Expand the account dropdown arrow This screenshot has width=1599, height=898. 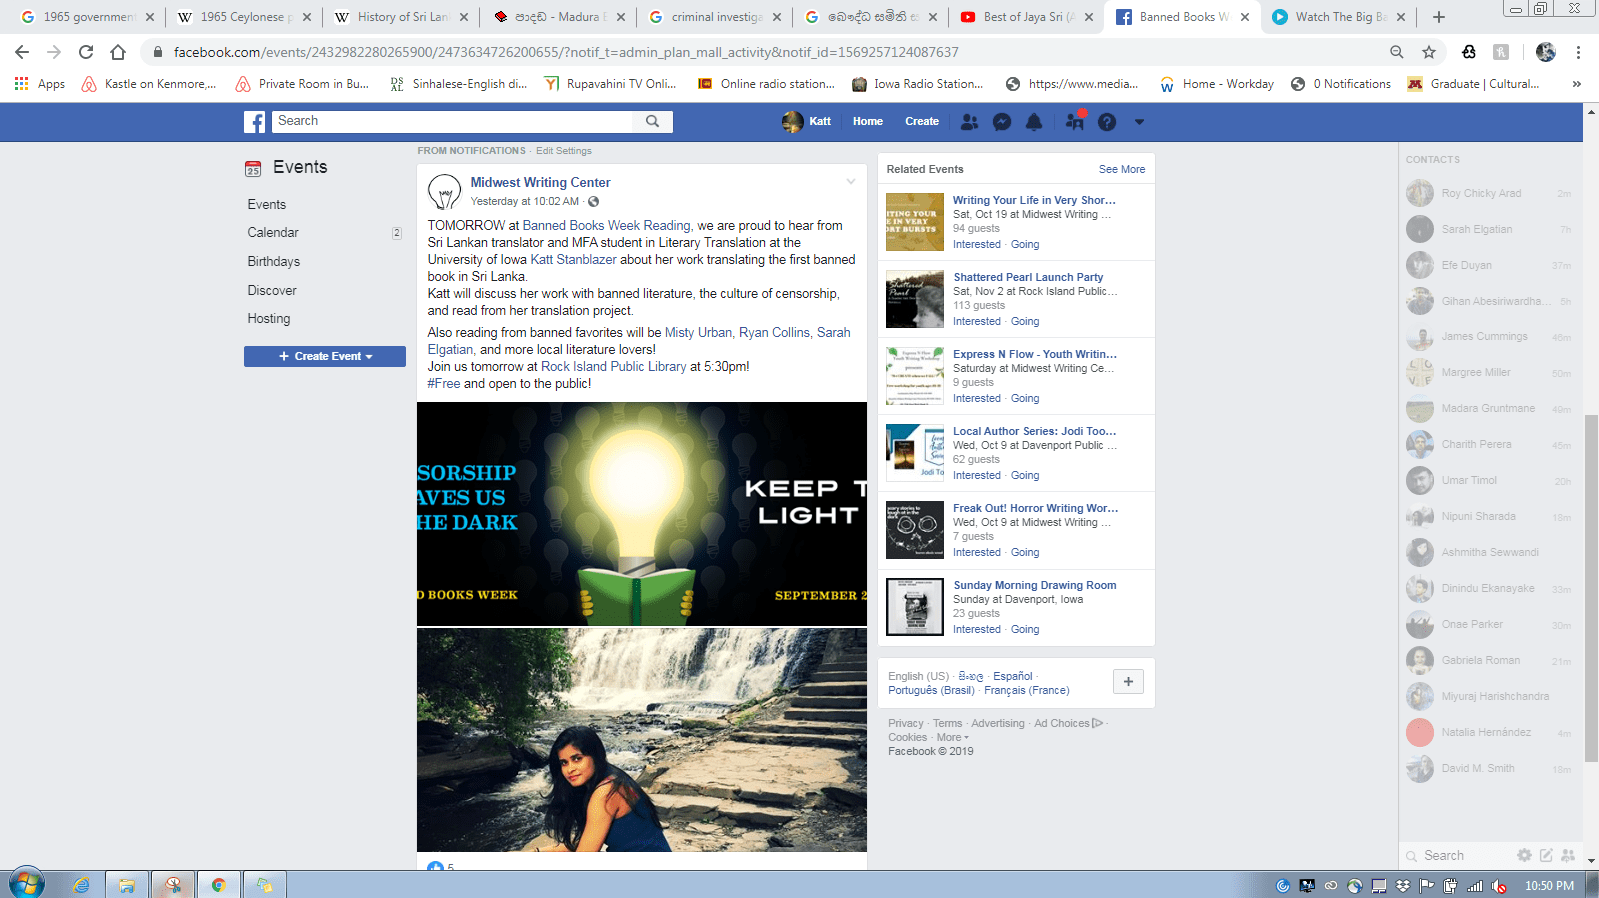tap(1139, 122)
